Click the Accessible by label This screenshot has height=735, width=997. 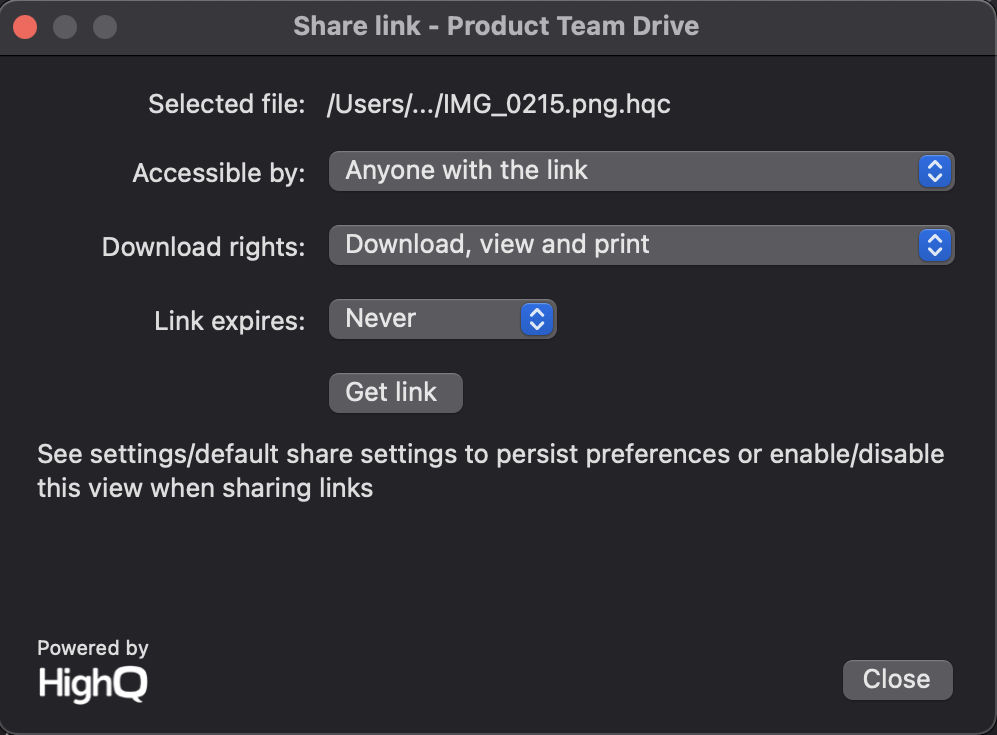219,173
